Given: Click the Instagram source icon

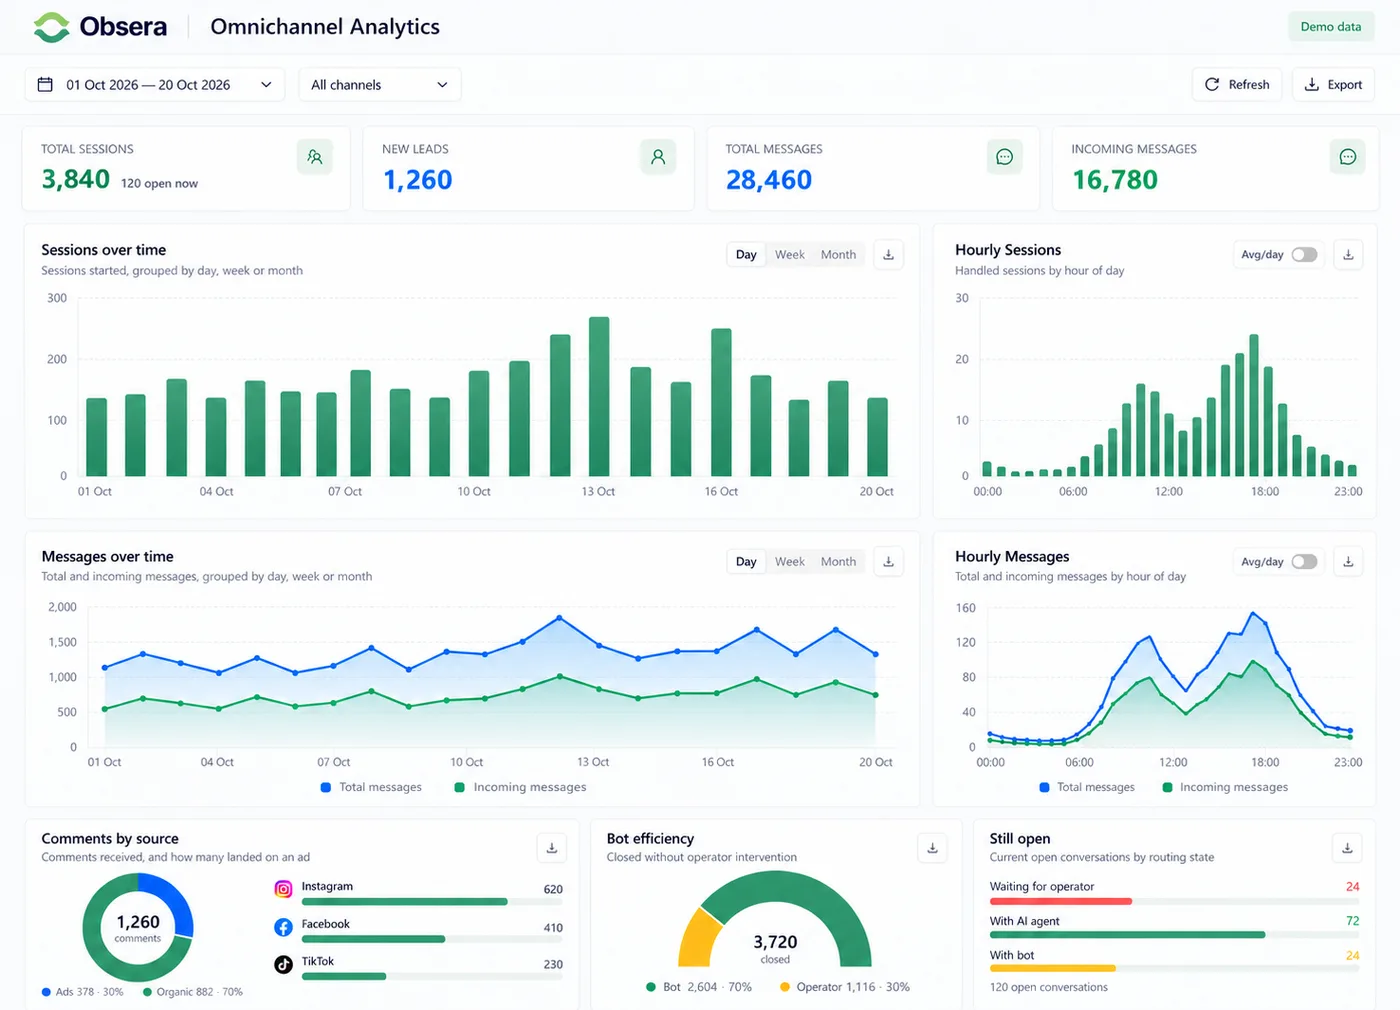Looking at the screenshot, I should click(284, 889).
